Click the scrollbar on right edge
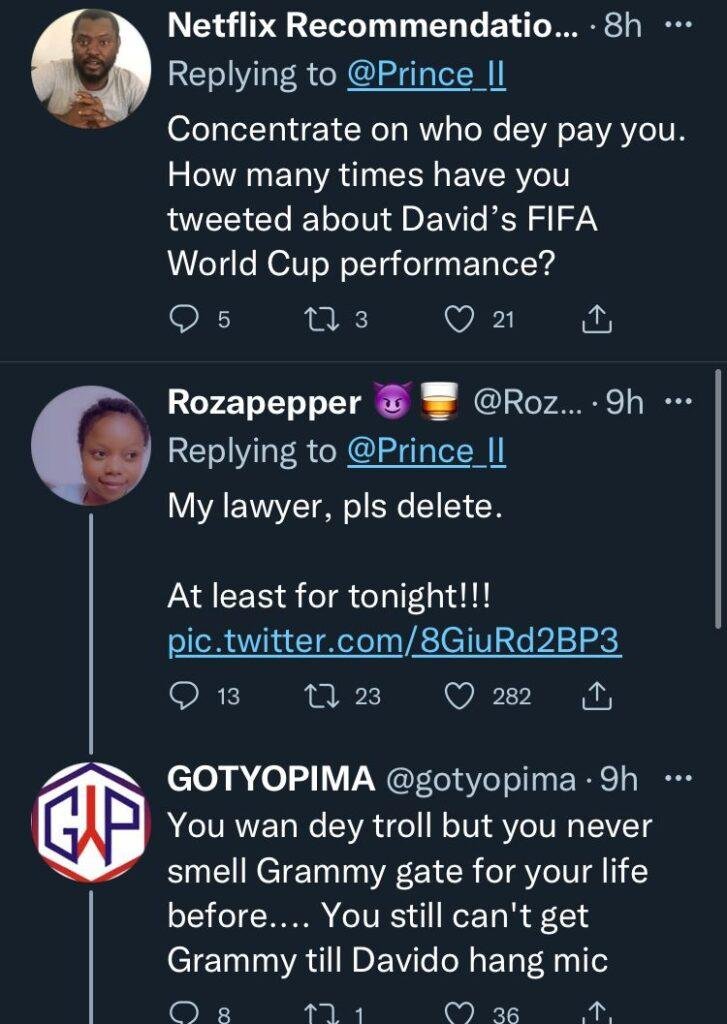The image size is (727, 1024). pyautogui.click(x=718, y=500)
